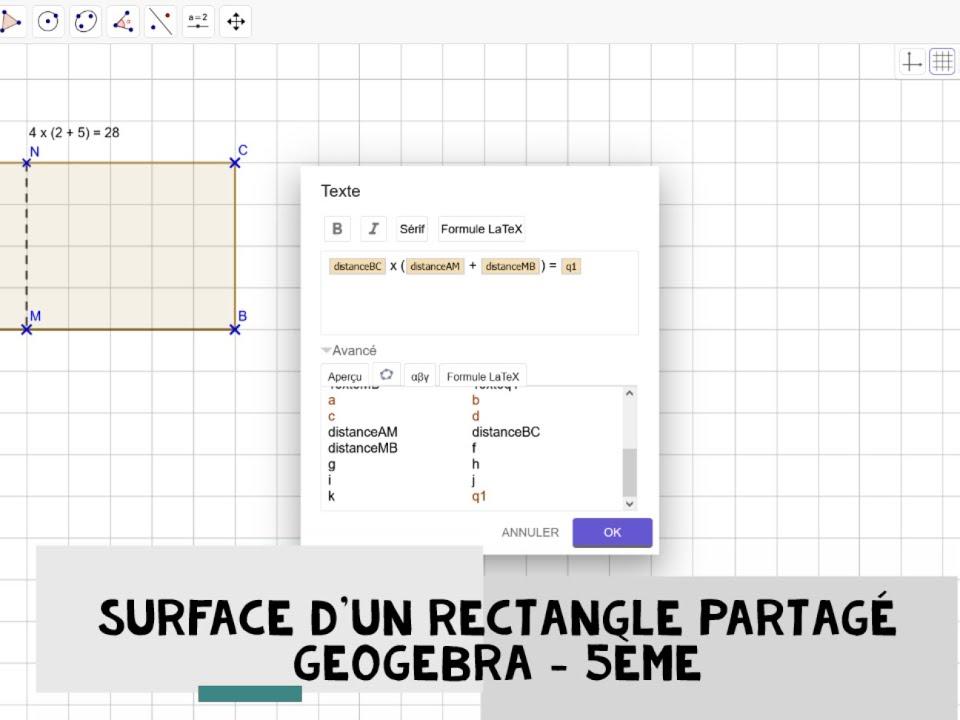Insert the distanceBC variable from the list

coord(507,432)
